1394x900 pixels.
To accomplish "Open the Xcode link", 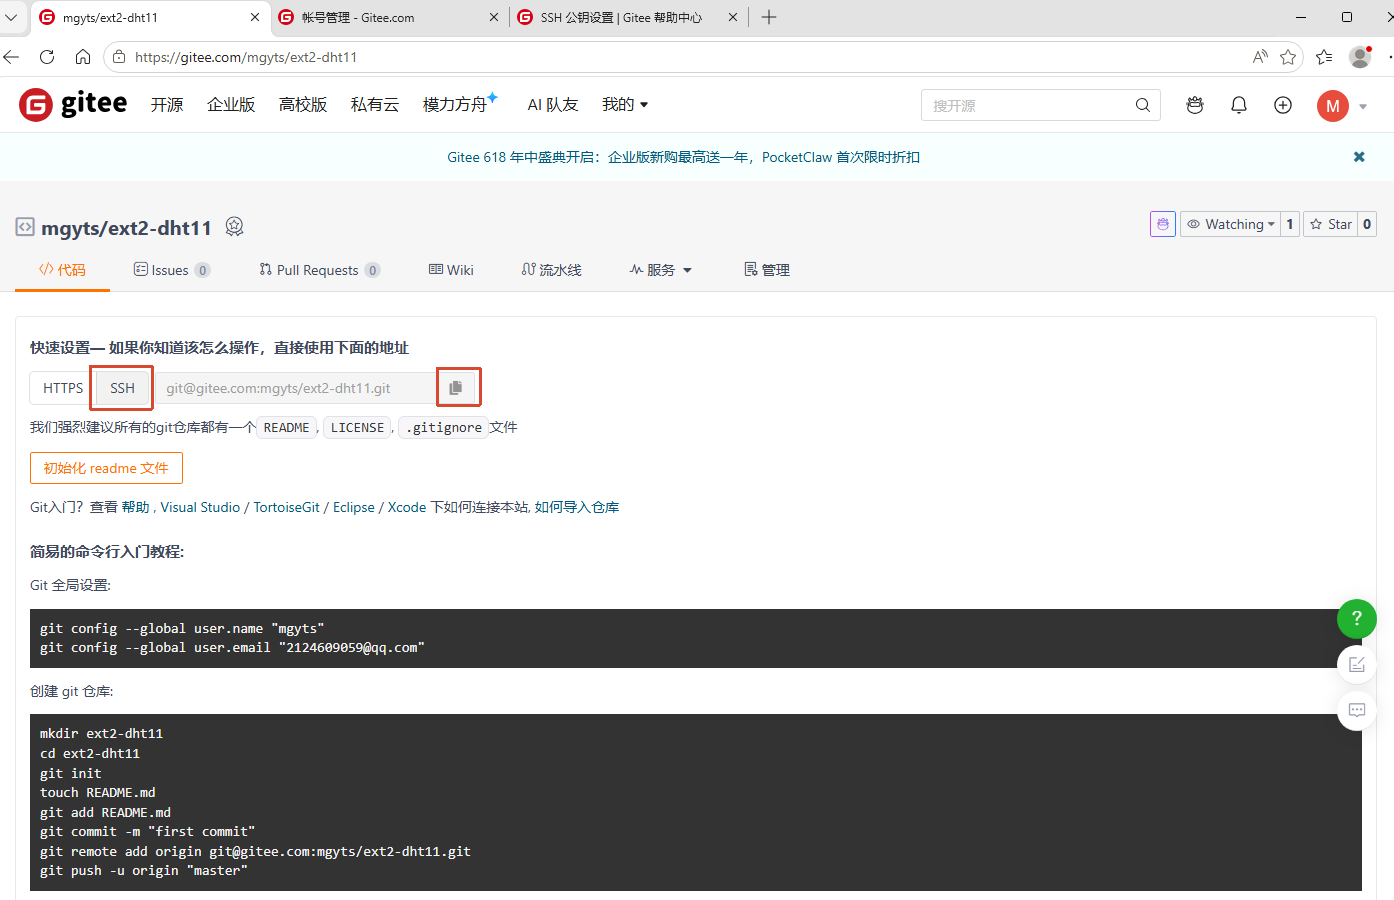I will tap(407, 508).
